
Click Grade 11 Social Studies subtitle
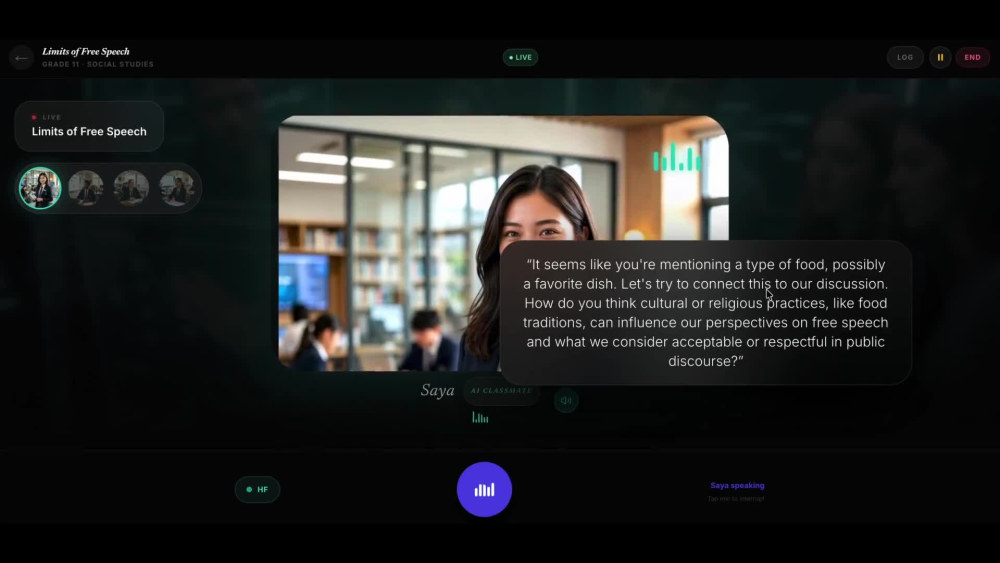click(x=98, y=64)
